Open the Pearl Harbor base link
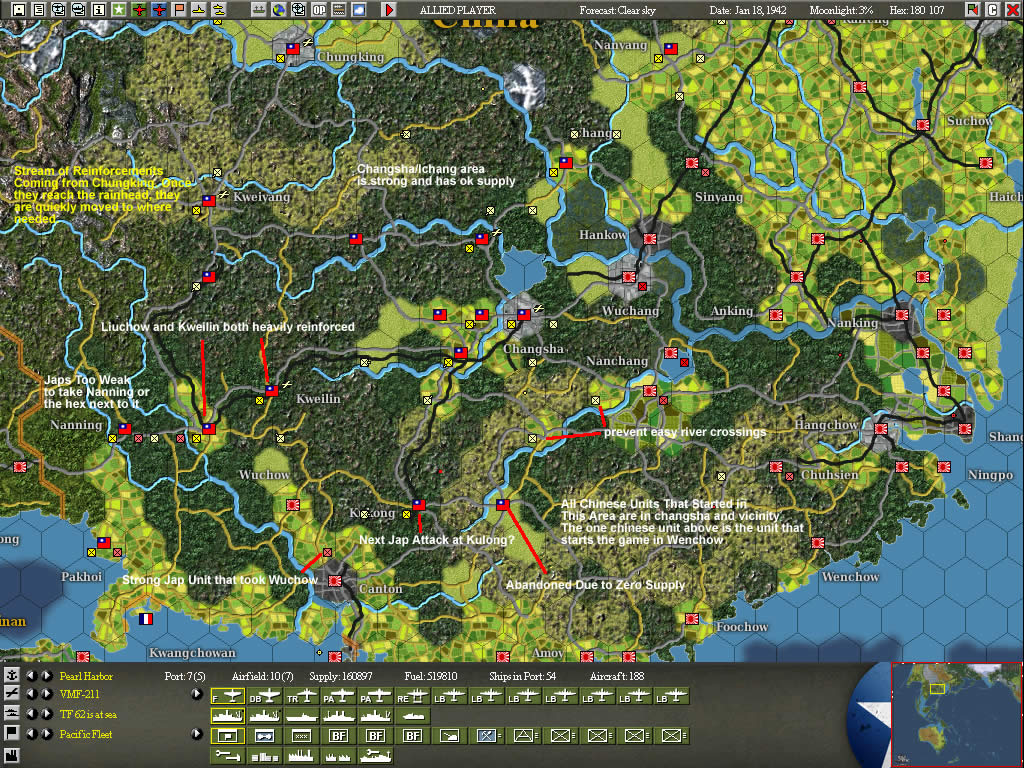This screenshot has width=1024, height=768. 86,677
